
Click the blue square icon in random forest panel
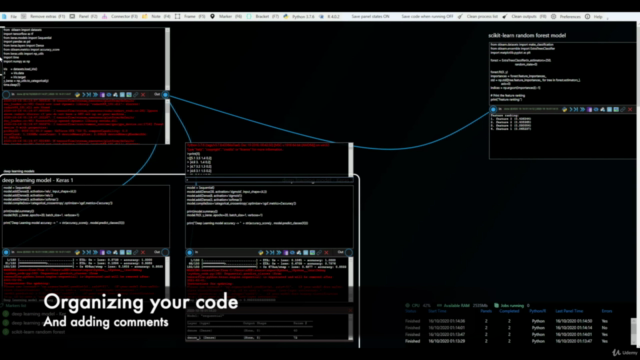click(x=609, y=109)
